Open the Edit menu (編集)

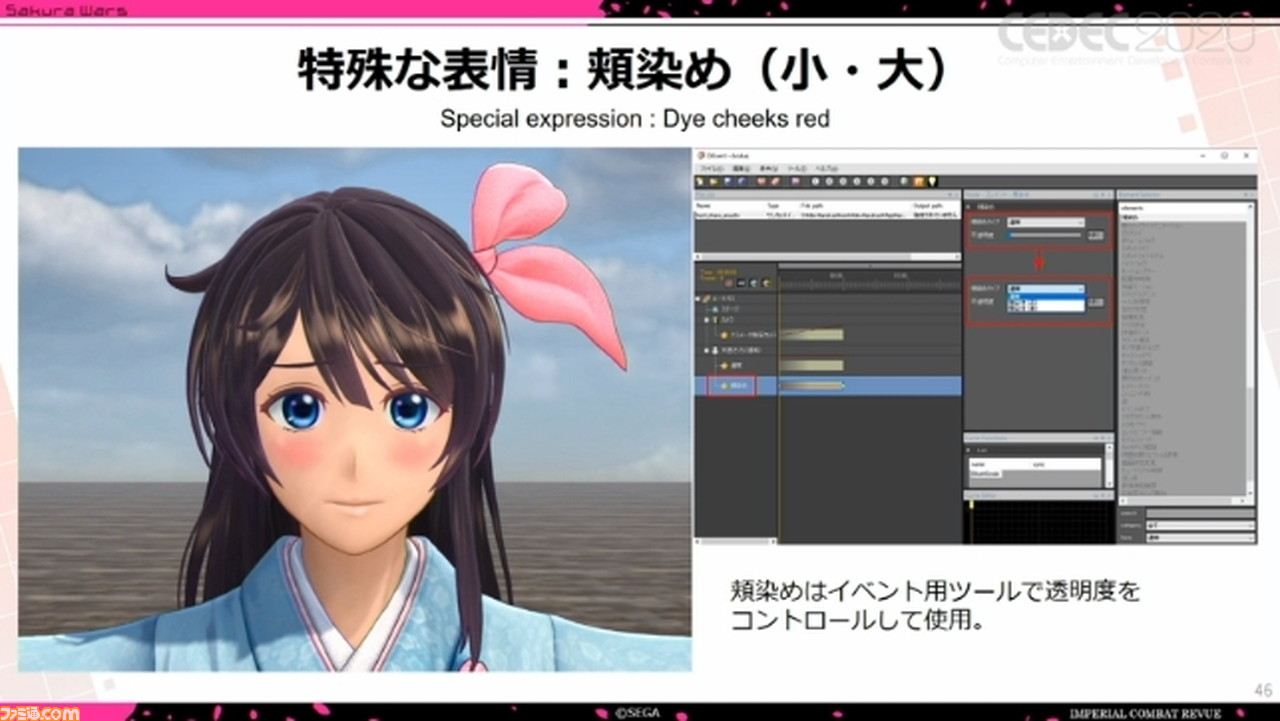(x=739, y=170)
